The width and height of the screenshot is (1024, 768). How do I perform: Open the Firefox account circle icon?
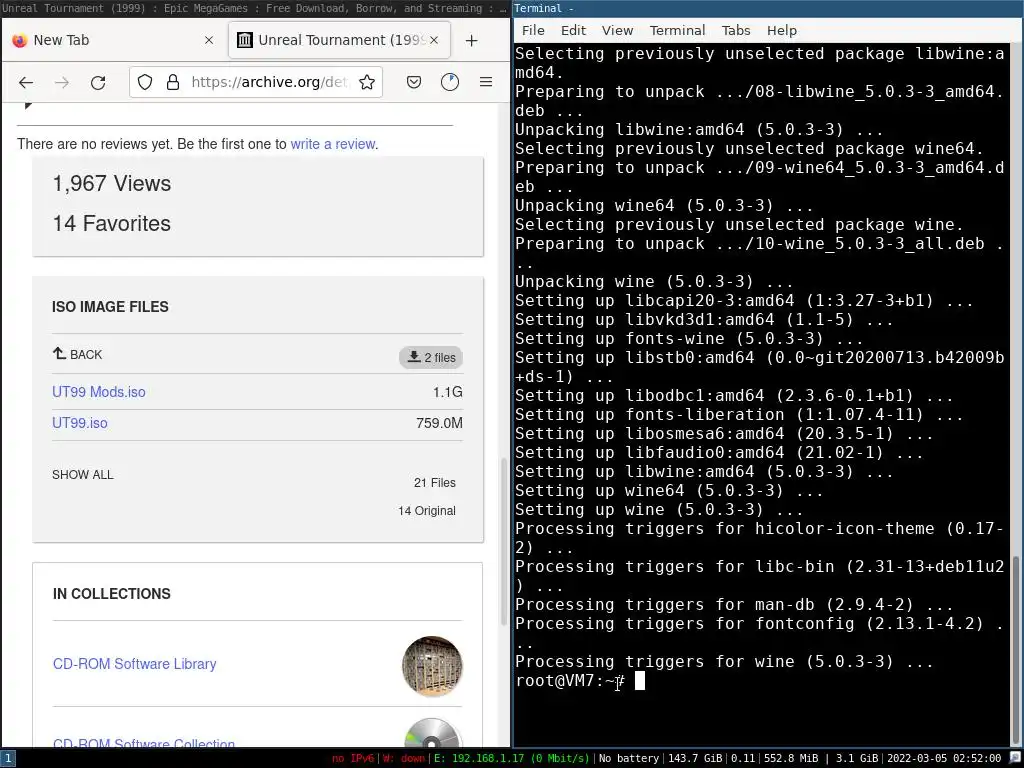coord(450,82)
